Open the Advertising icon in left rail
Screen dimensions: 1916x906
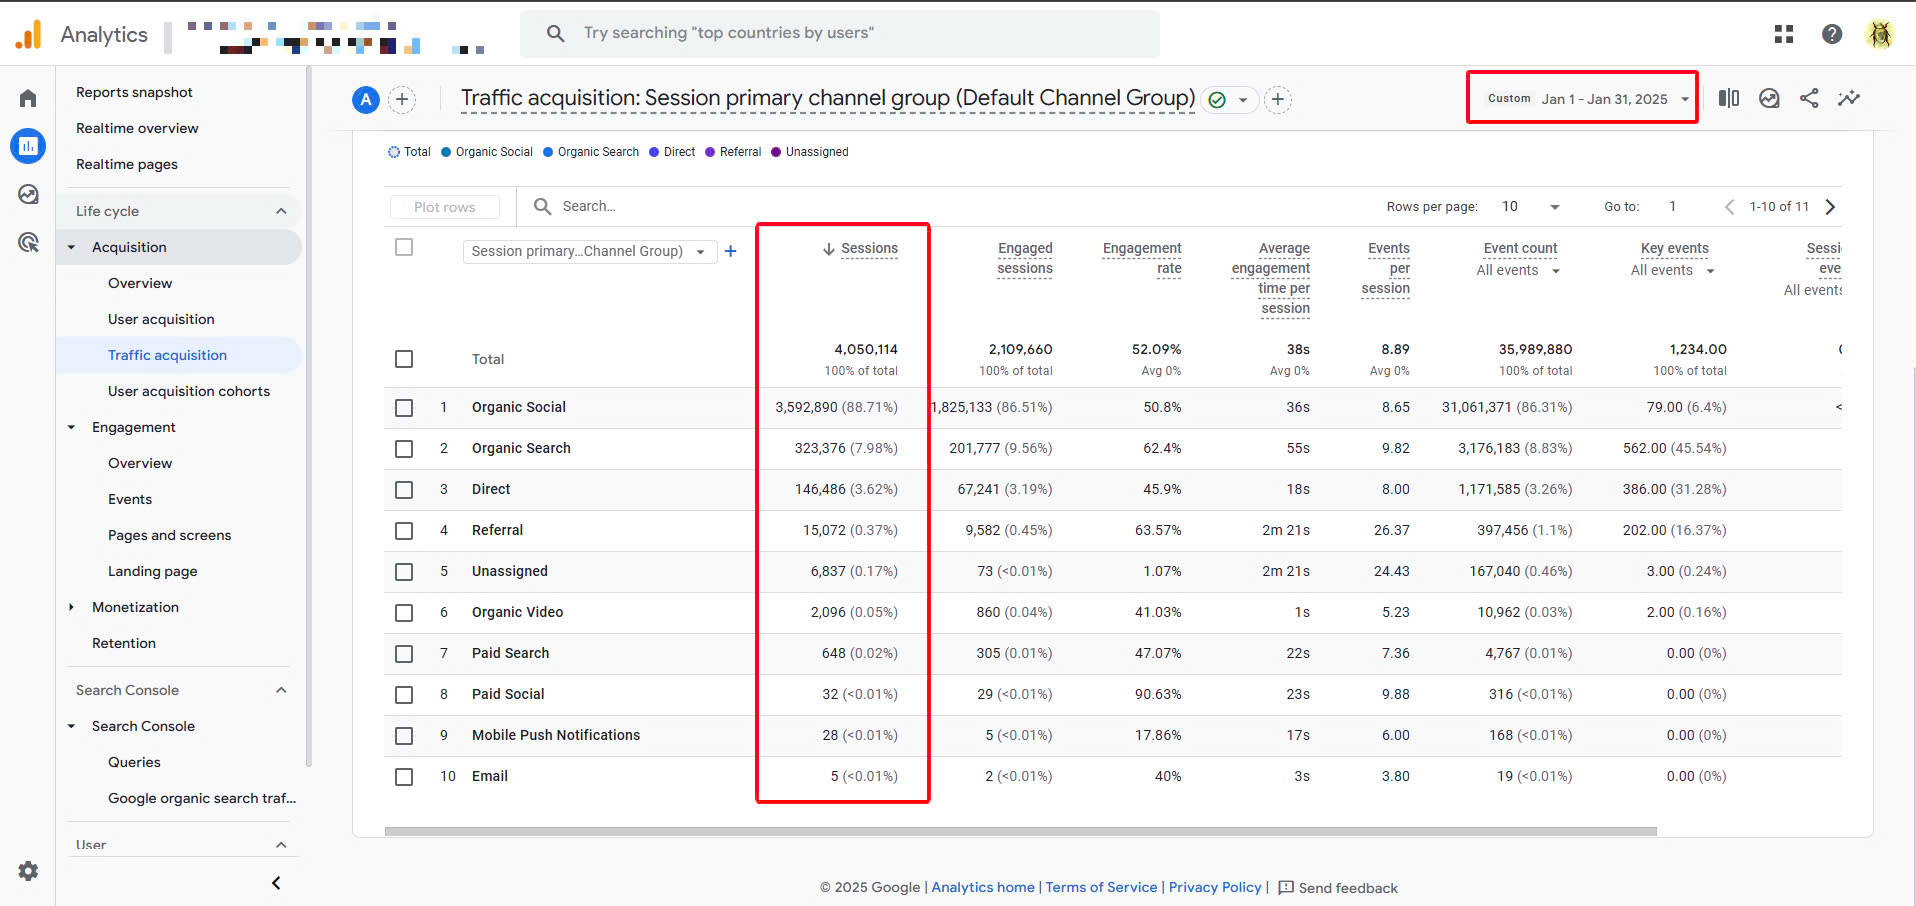pyautogui.click(x=28, y=242)
